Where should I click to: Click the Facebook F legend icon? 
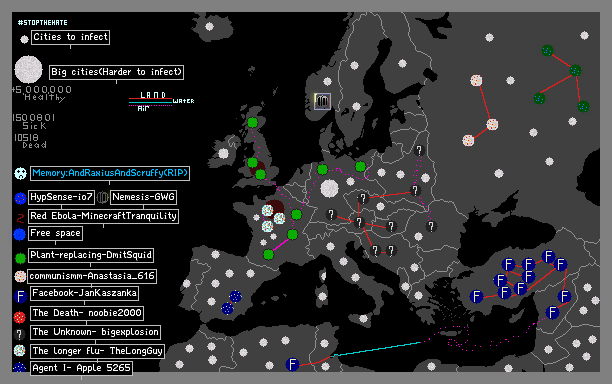(20, 296)
